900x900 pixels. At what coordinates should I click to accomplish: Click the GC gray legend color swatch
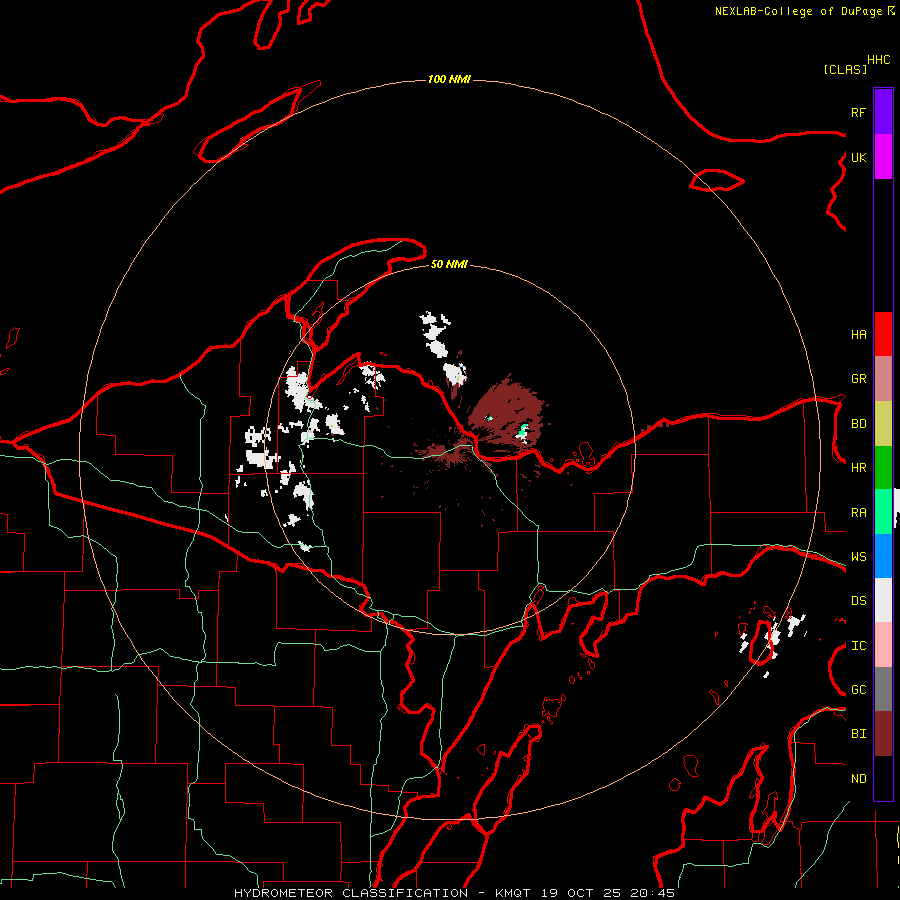[x=883, y=689]
